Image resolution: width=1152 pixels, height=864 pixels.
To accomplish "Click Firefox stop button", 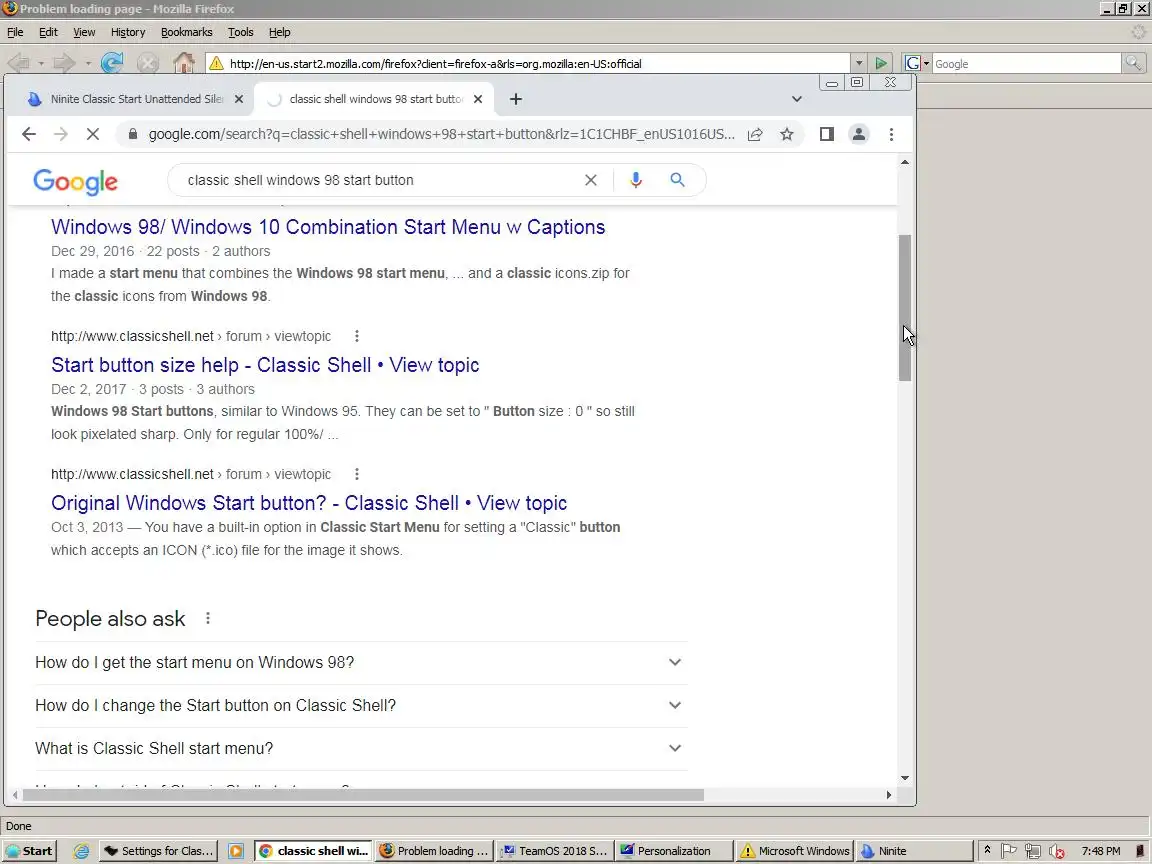I will tap(148, 63).
